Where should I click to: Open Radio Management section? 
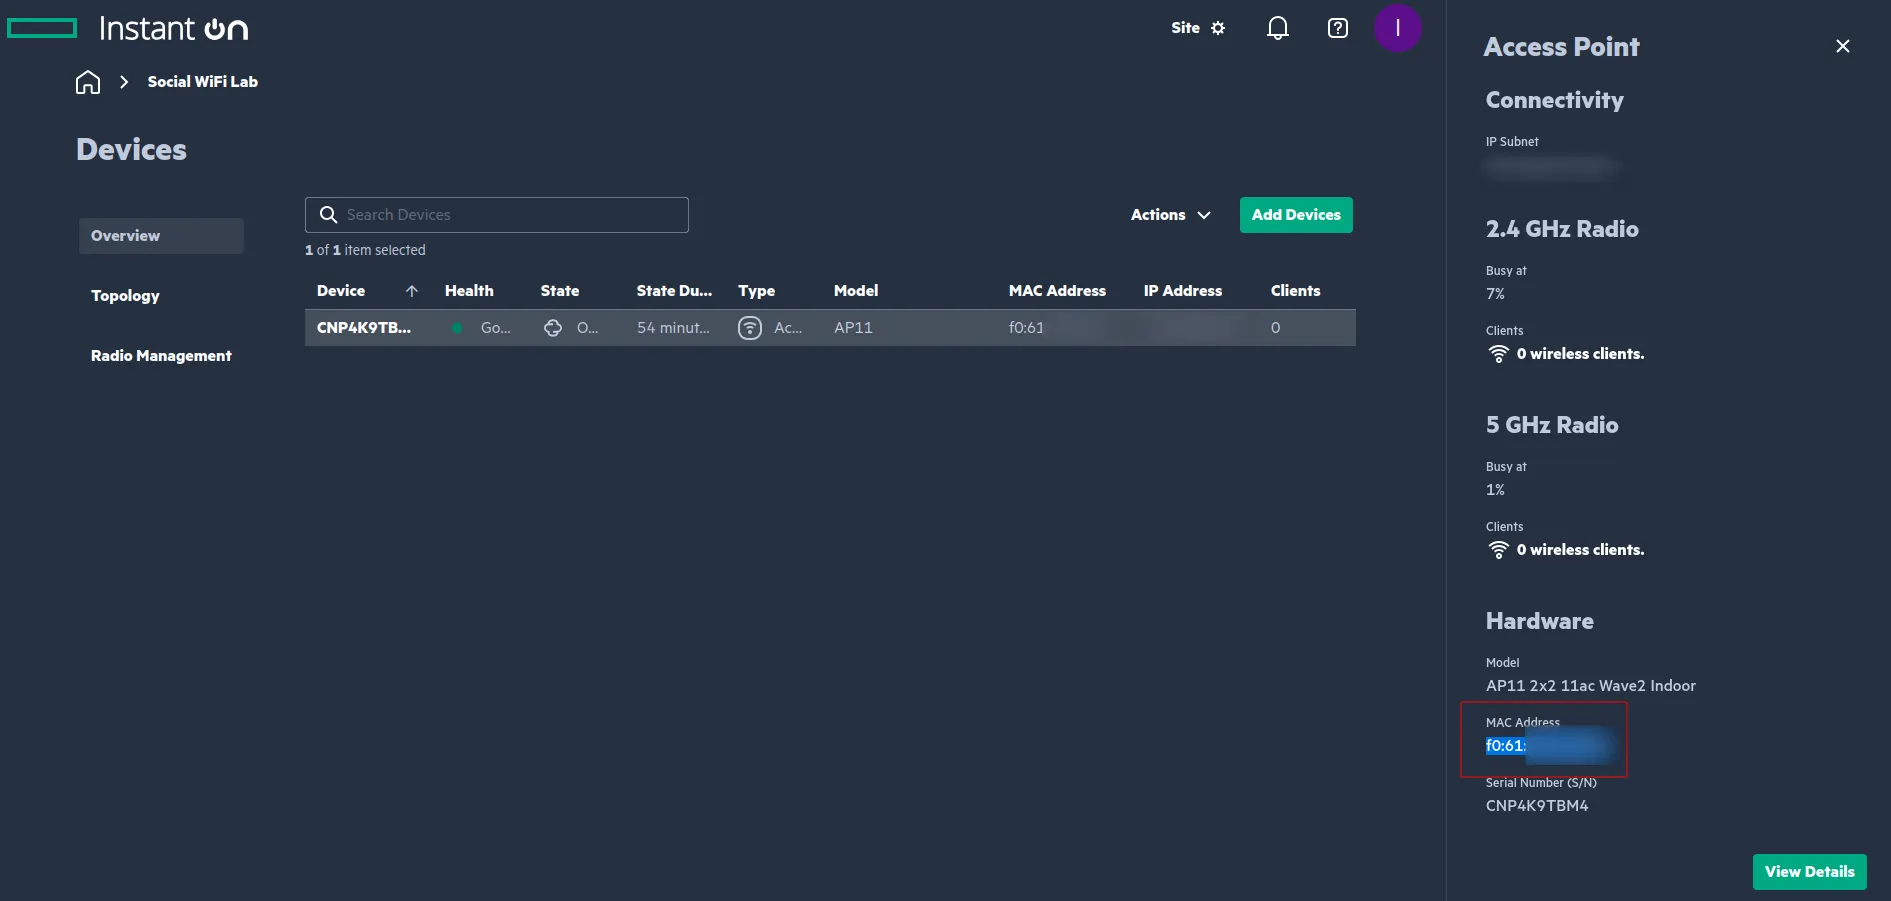coord(161,356)
